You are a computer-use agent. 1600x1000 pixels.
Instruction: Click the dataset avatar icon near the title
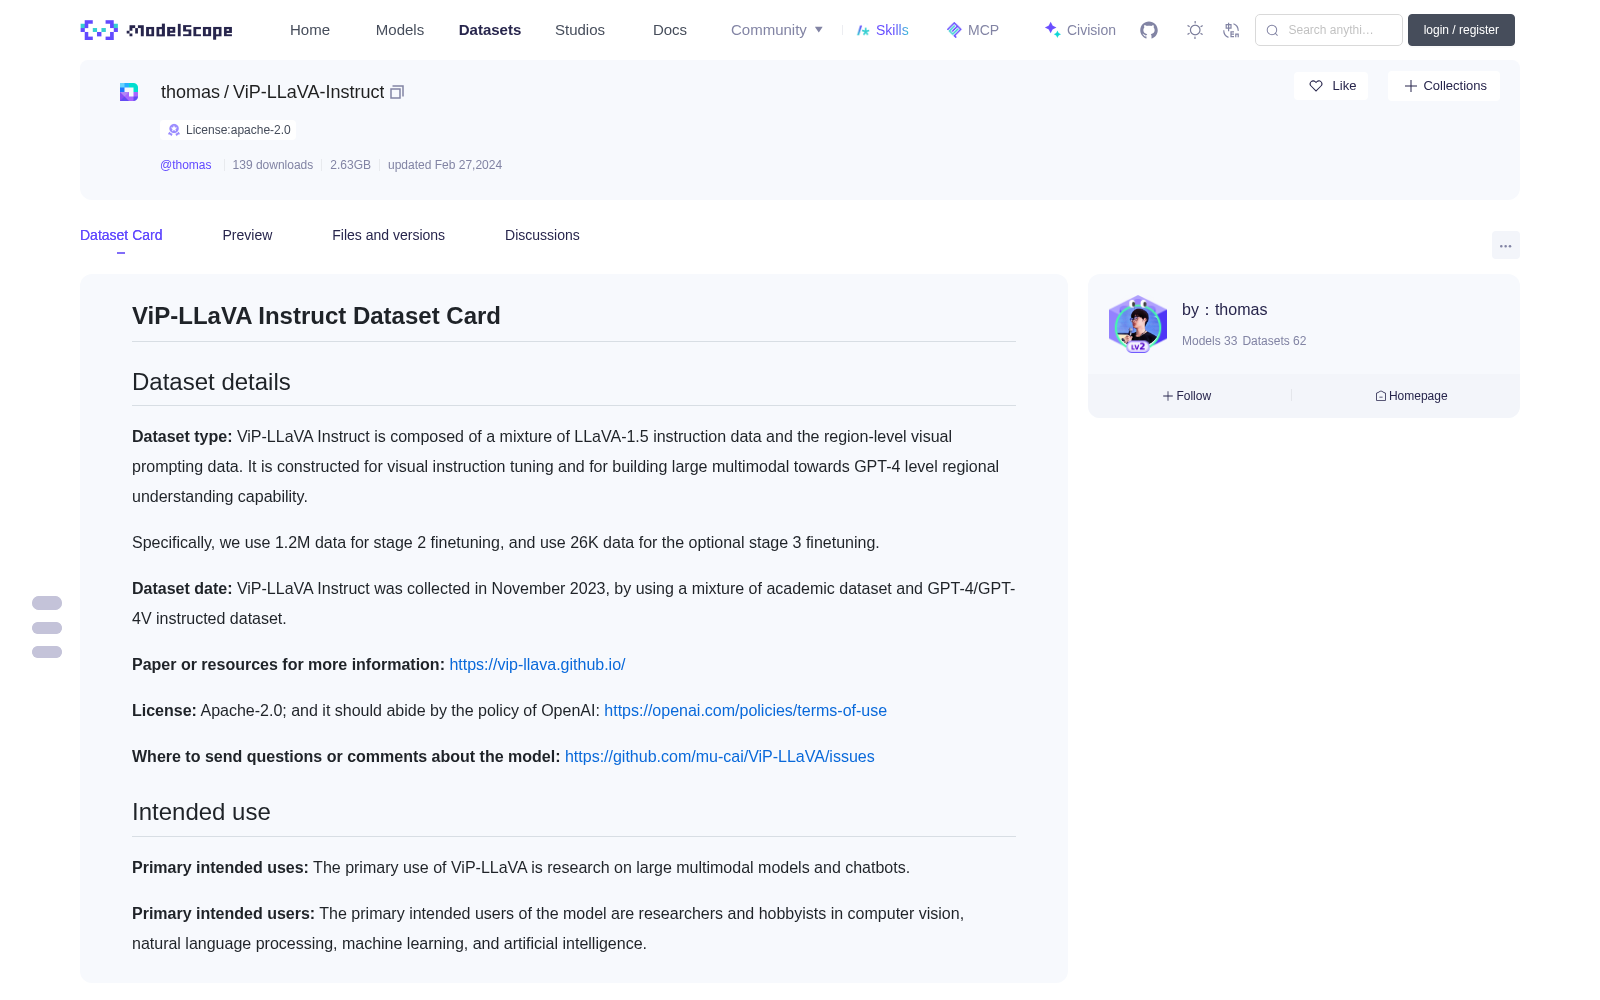tap(129, 92)
